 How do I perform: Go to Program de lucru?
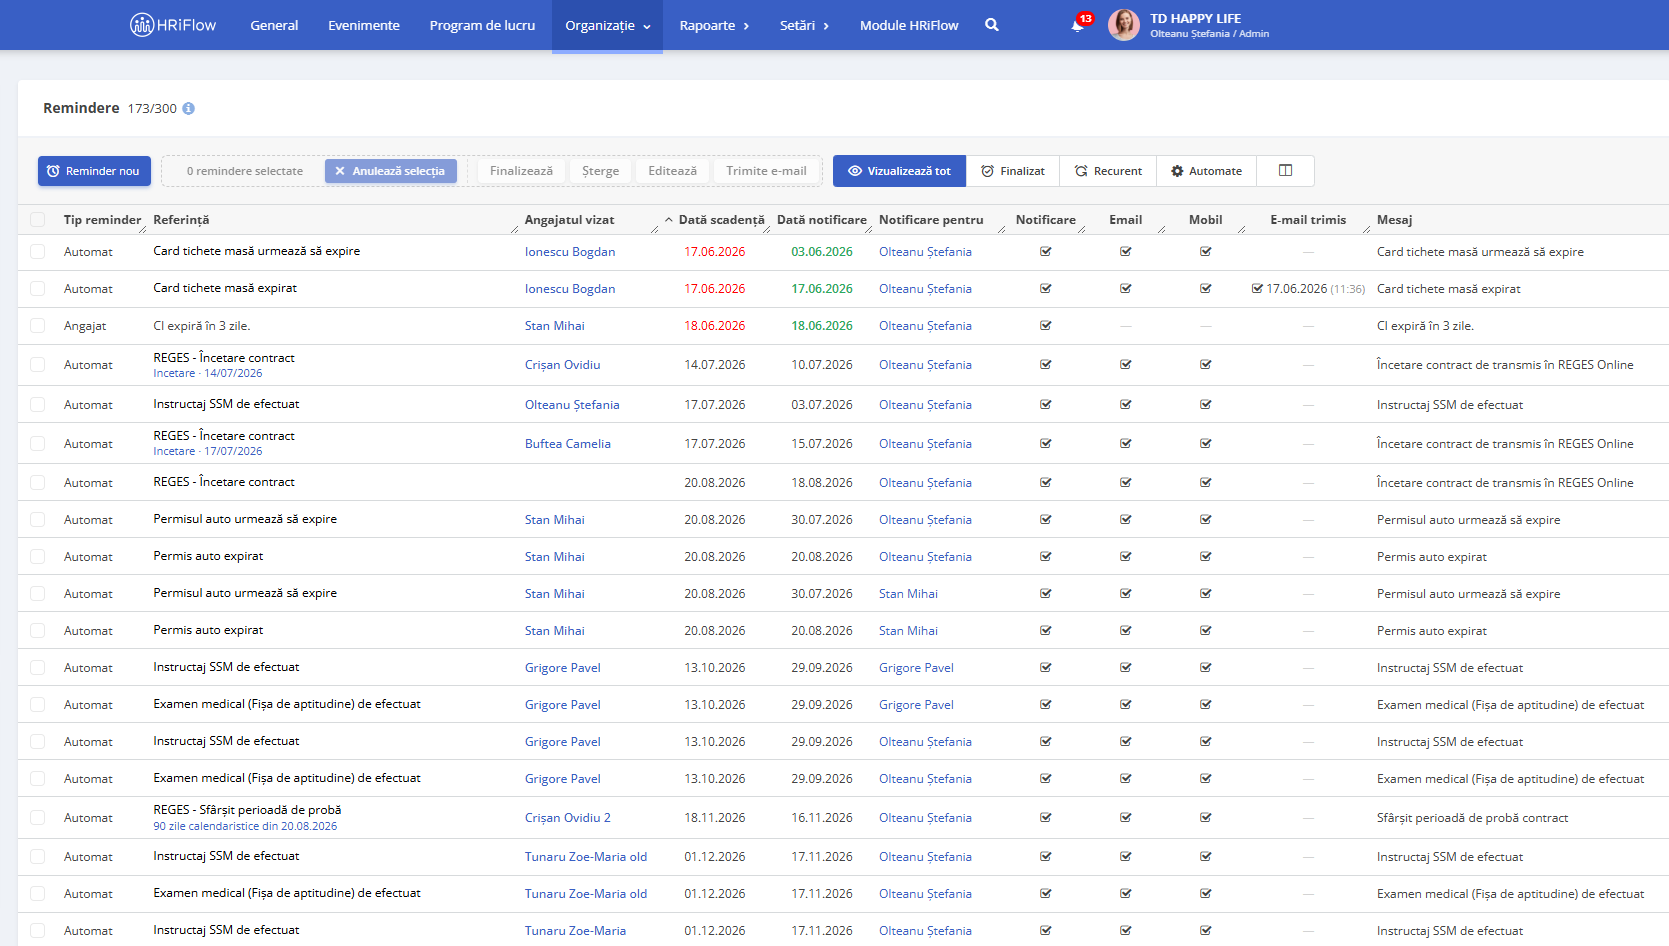482,26
